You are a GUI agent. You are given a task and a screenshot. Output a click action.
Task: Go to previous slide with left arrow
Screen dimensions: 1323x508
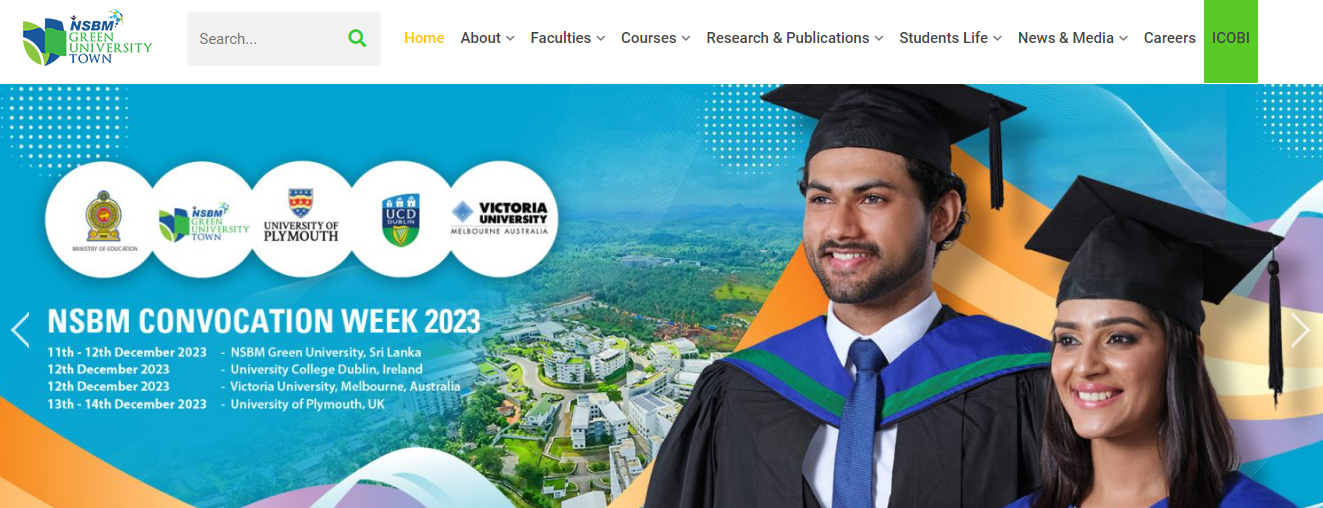20,330
